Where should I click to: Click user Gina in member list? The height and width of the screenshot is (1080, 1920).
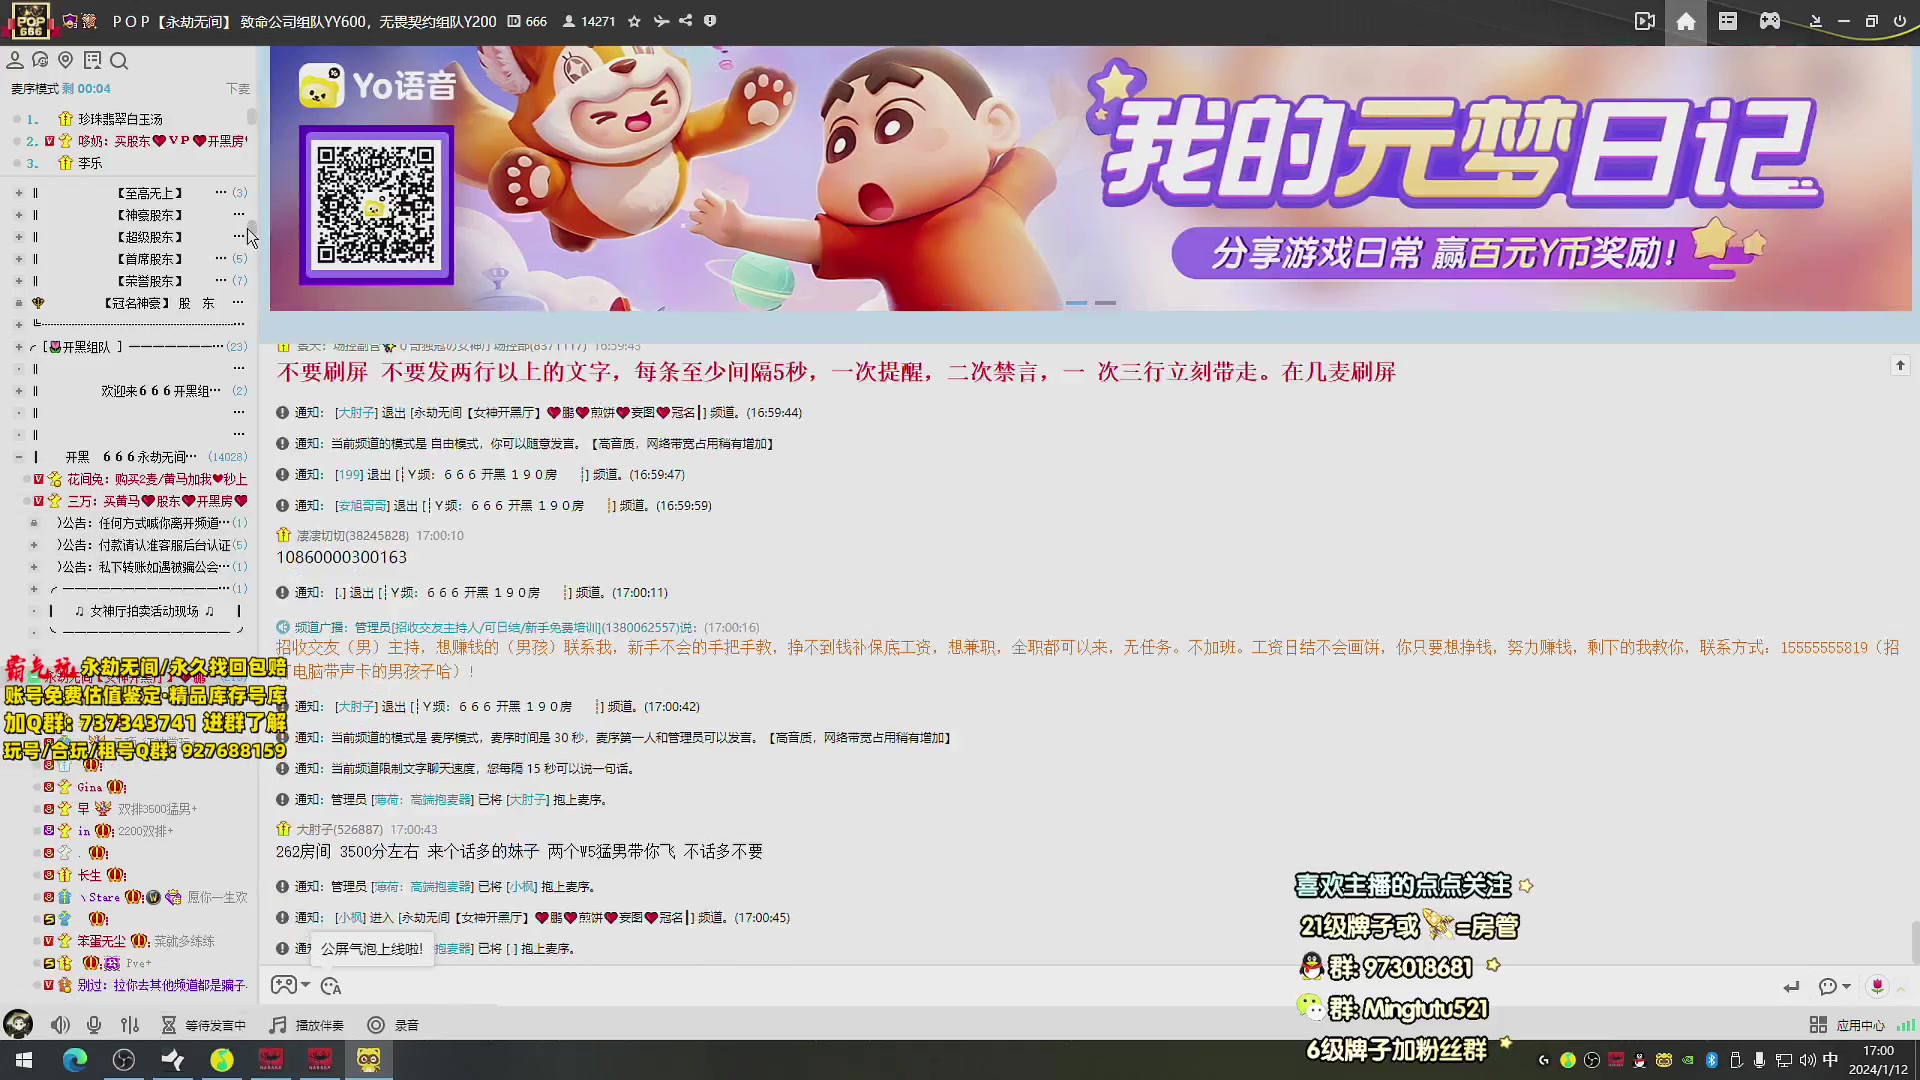90,787
